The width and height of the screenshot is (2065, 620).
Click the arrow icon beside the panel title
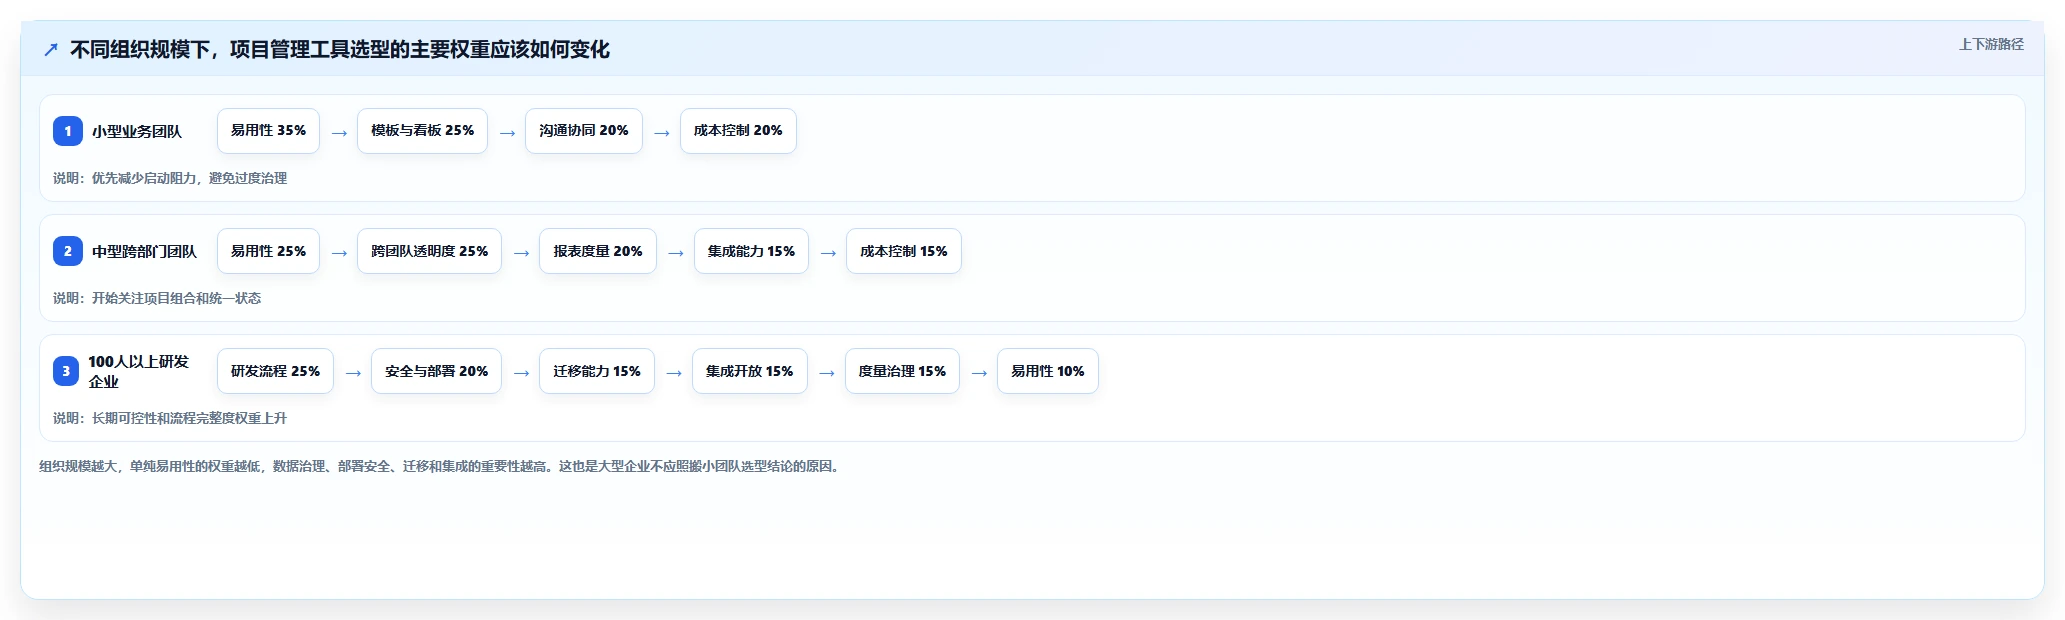click(x=51, y=50)
